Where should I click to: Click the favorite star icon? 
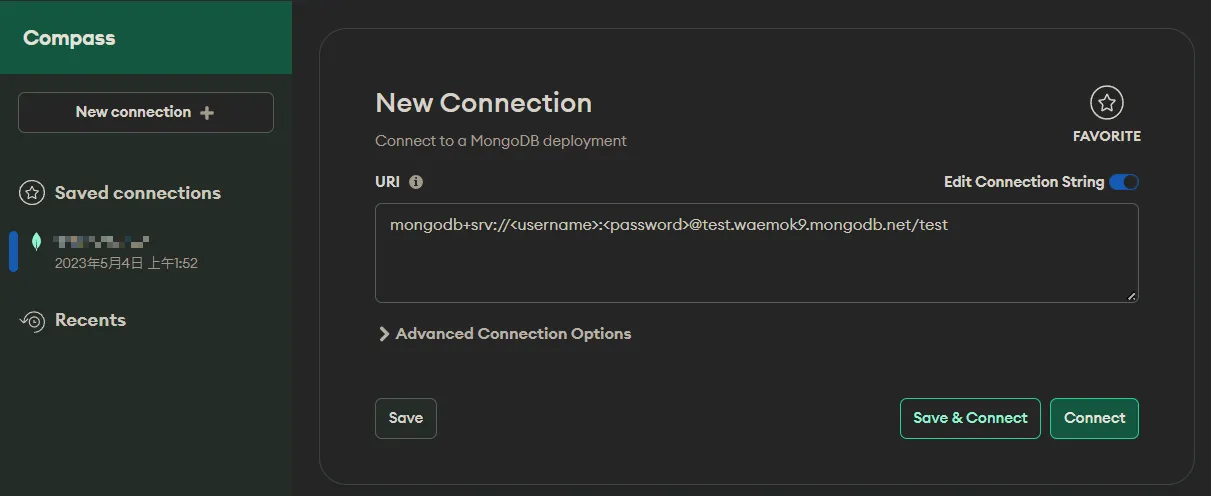point(1106,102)
